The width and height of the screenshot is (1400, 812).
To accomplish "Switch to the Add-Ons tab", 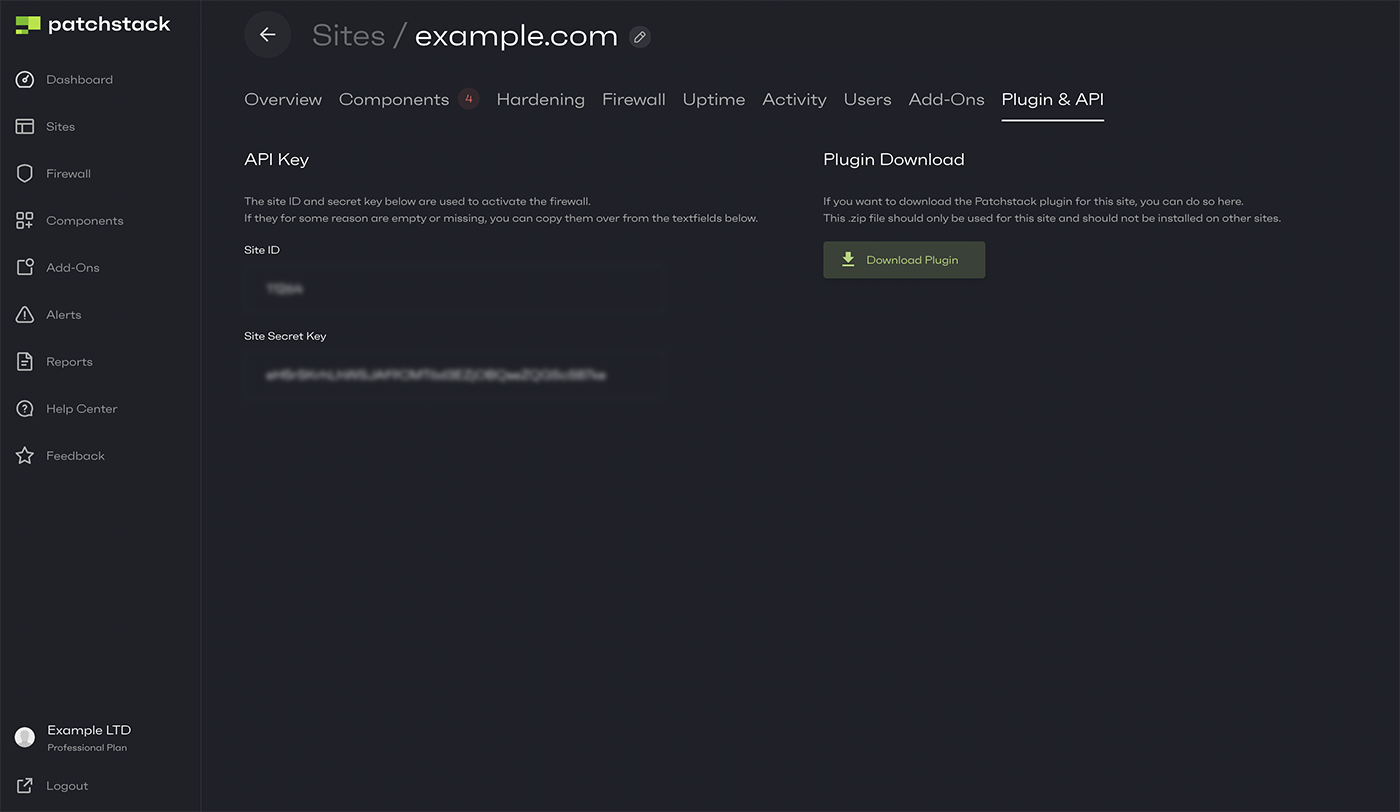I will click(946, 99).
